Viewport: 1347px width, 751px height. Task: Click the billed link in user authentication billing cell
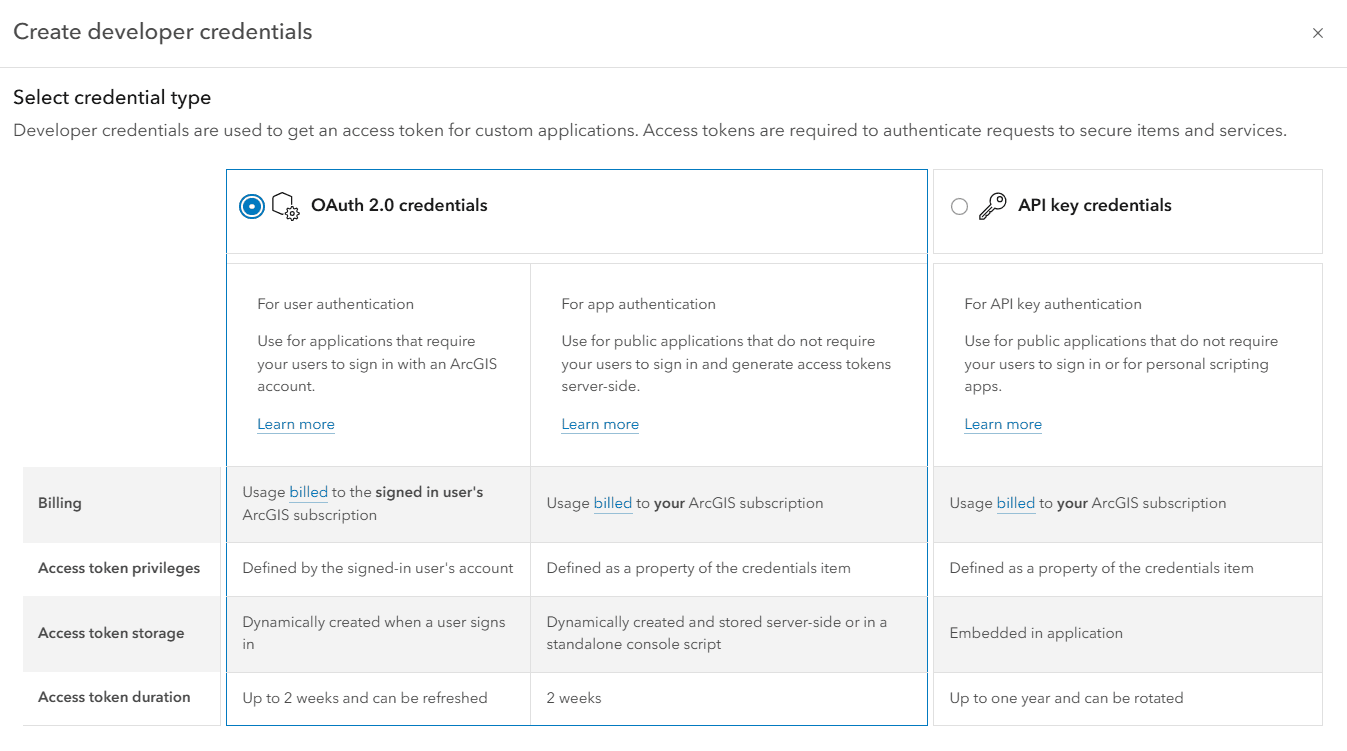click(x=308, y=491)
